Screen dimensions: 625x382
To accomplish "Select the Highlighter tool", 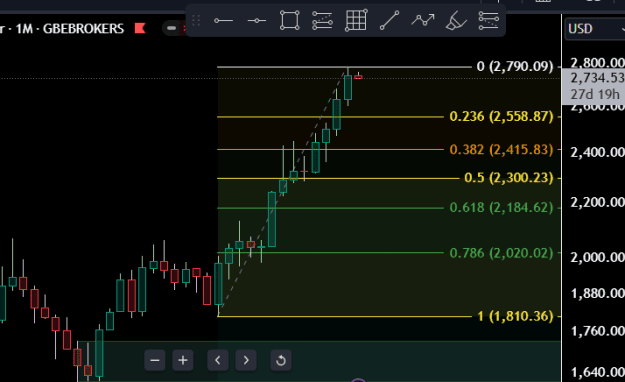I will coord(456,20).
